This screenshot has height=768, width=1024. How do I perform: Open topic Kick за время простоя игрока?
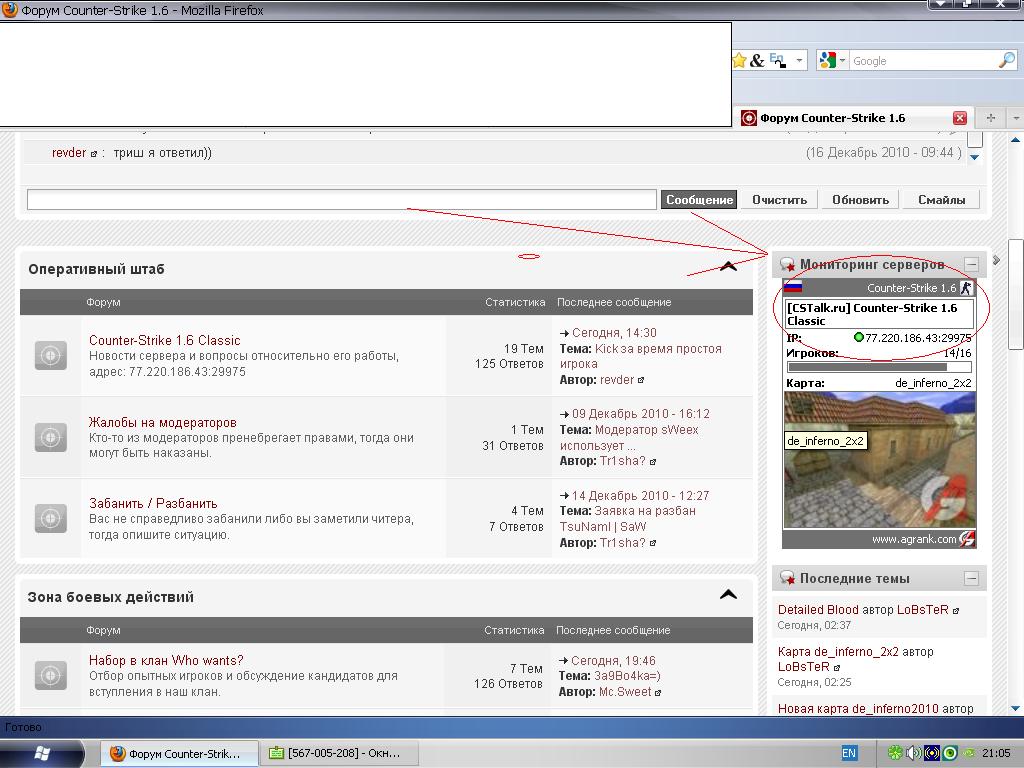click(x=640, y=357)
